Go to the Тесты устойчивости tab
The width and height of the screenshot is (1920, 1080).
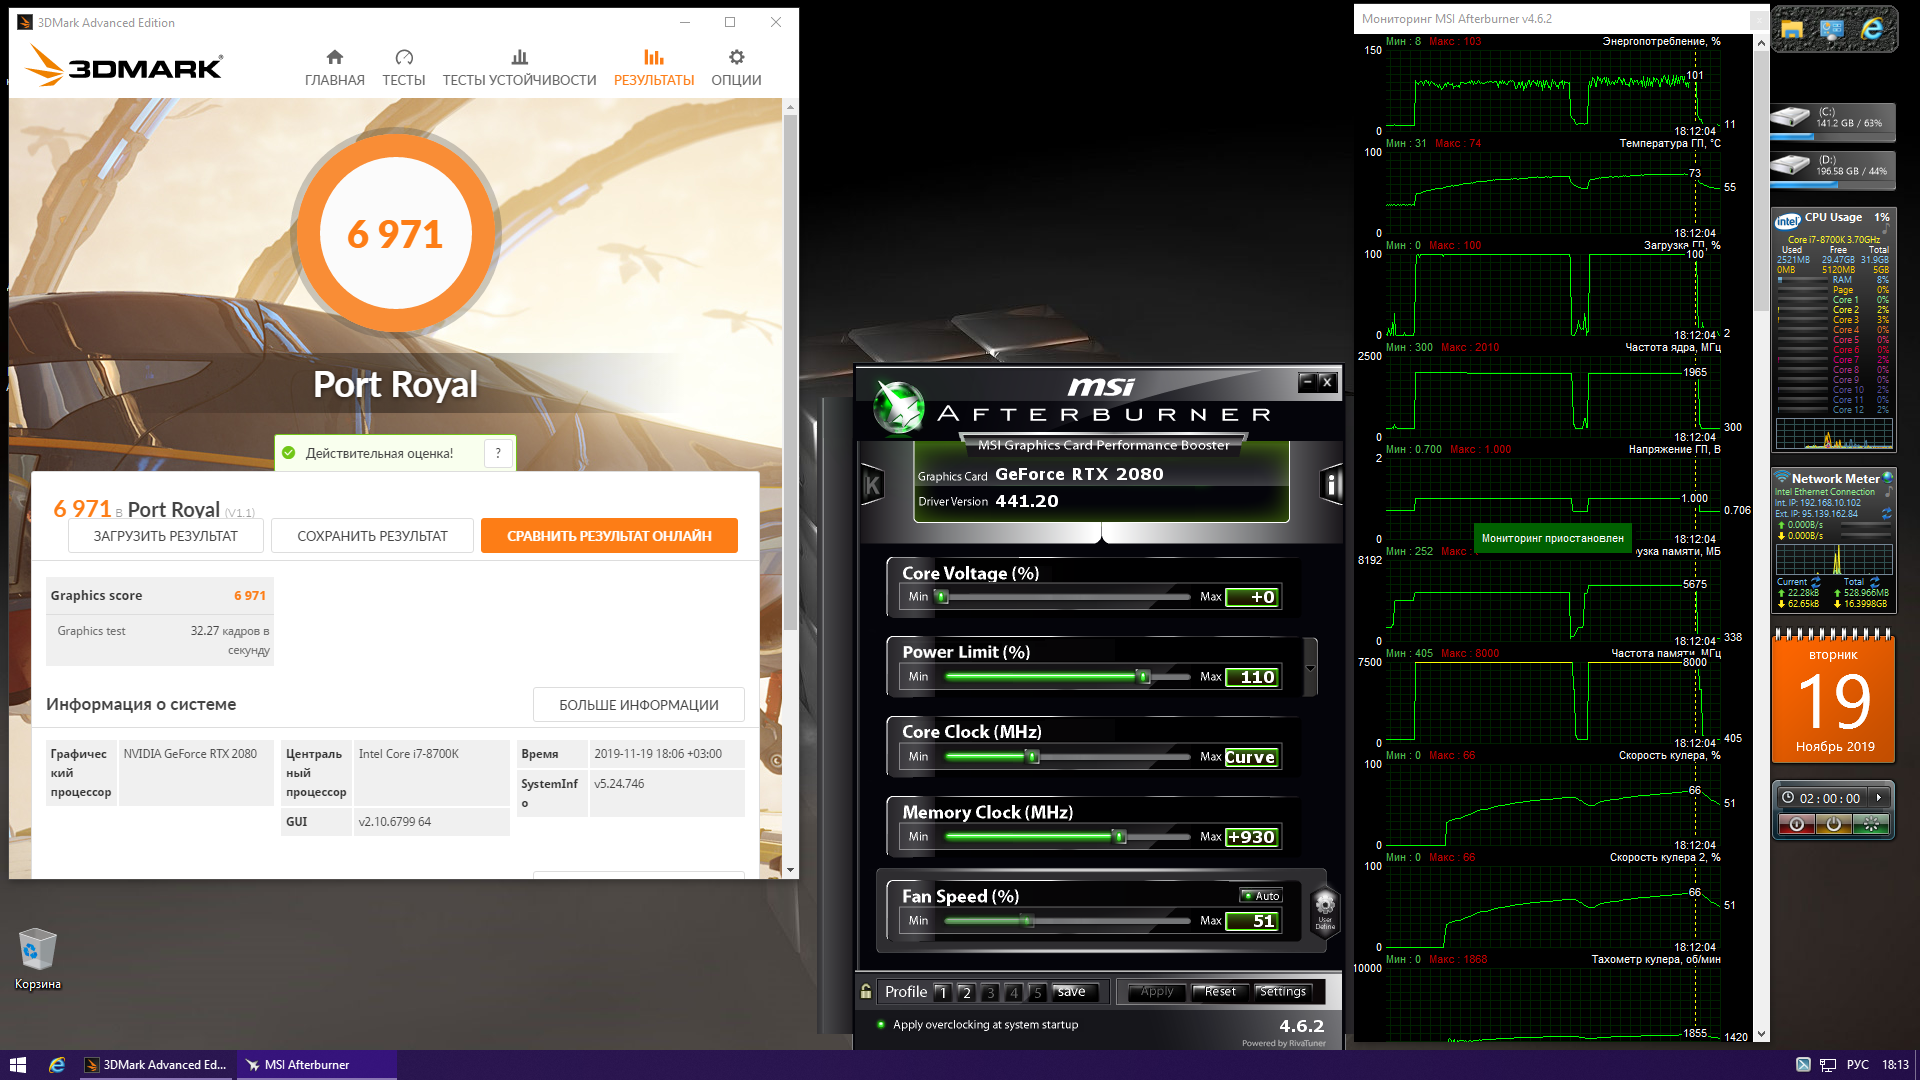pyautogui.click(x=519, y=67)
